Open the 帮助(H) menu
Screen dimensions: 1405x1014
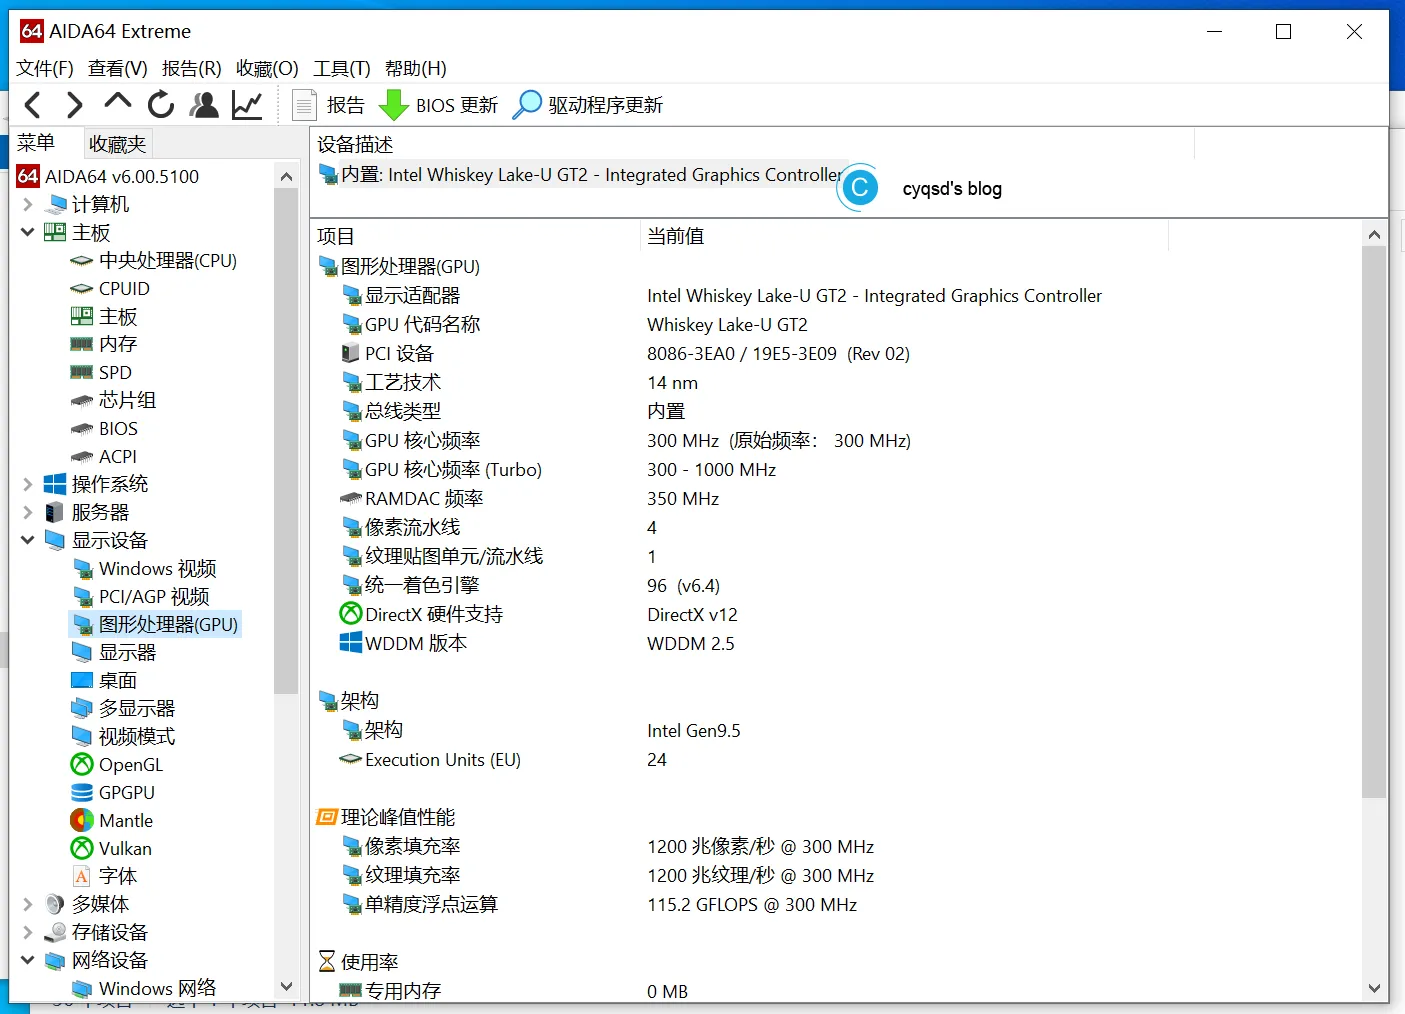[416, 68]
